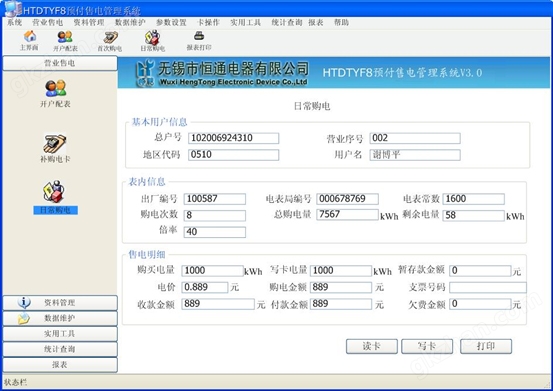Click the 电表常数 field showing 1600

tap(474, 199)
